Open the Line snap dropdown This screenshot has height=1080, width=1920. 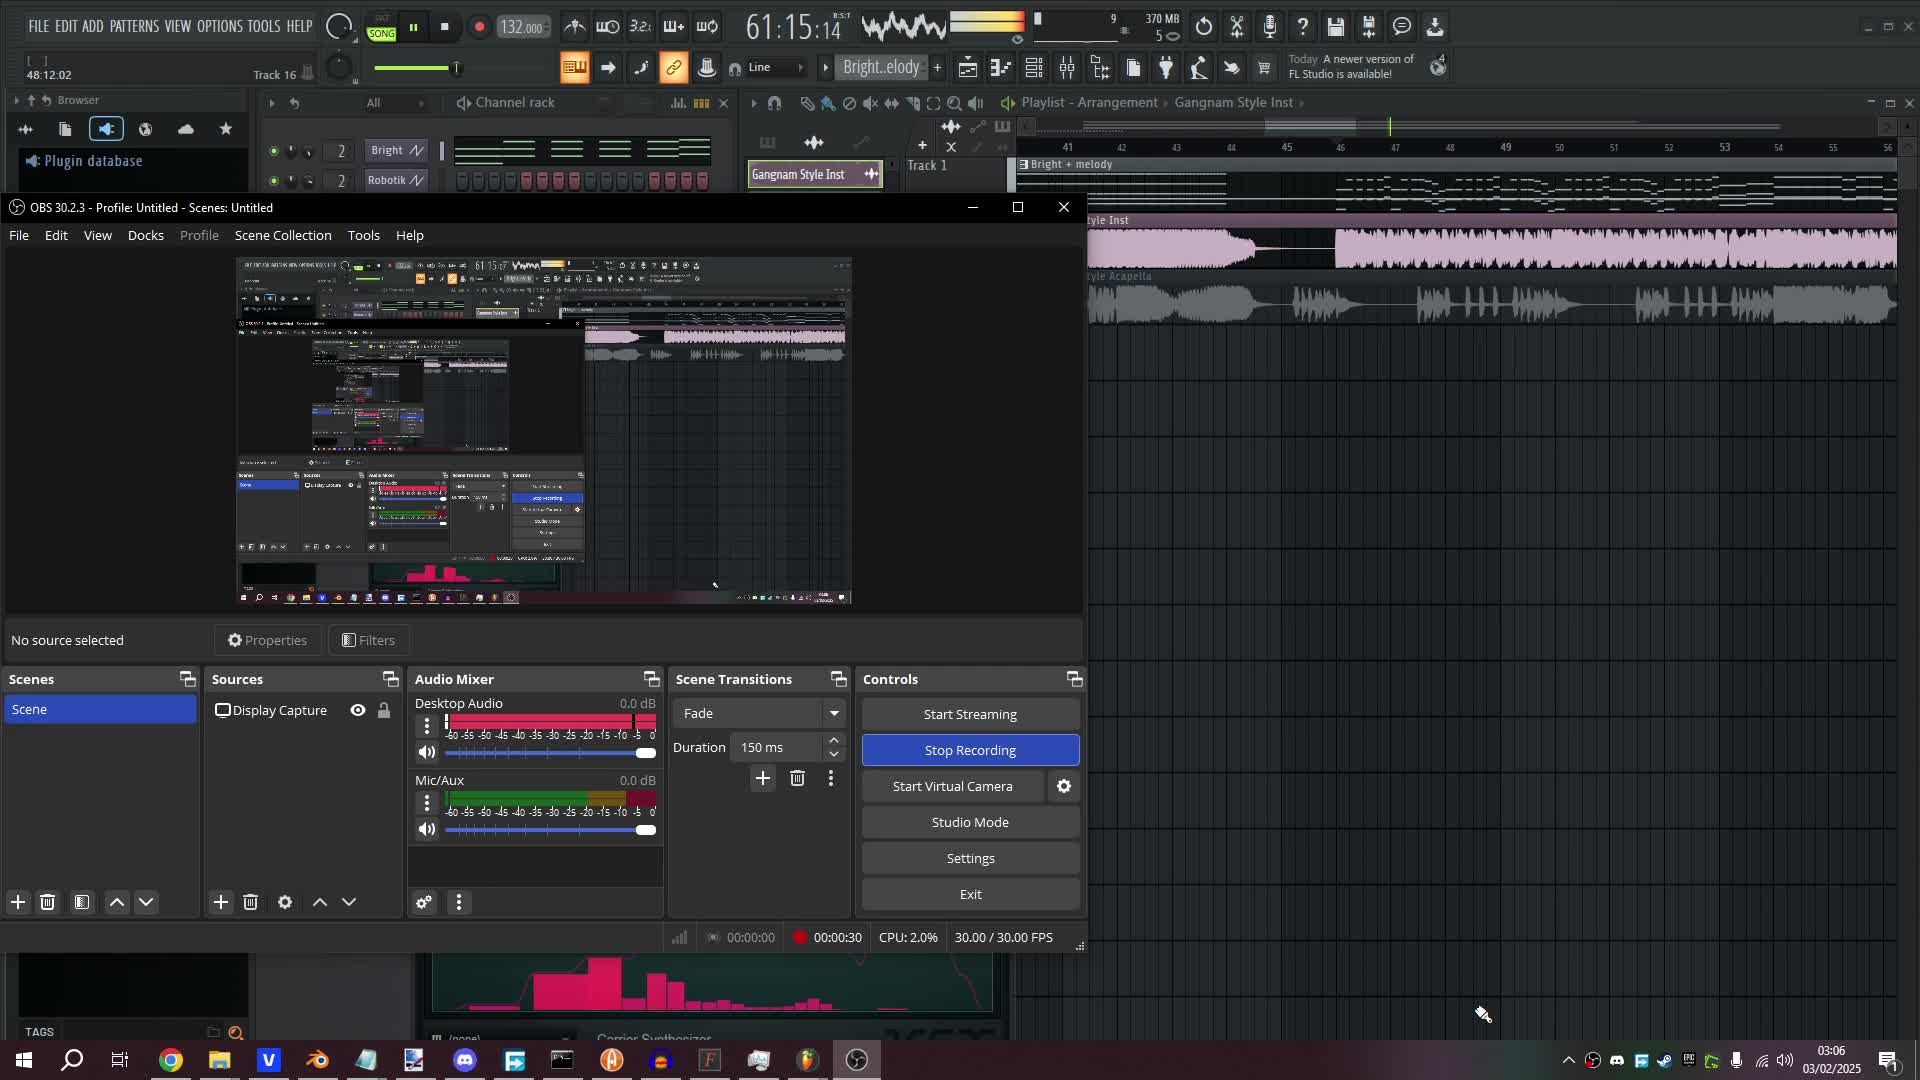tap(776, 68)
